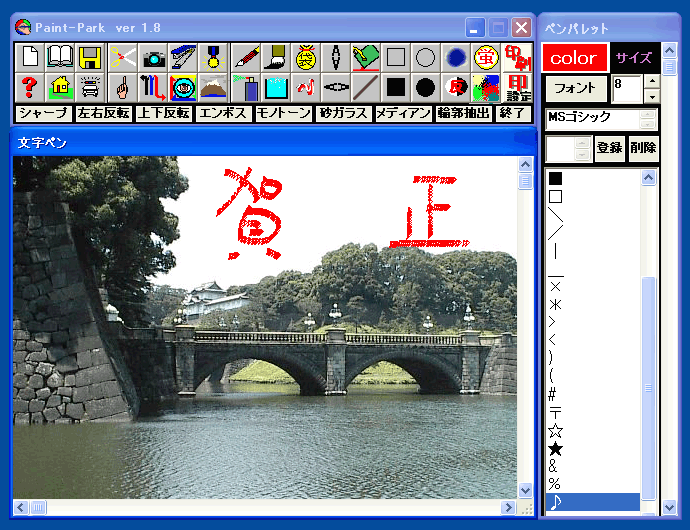Select the scissors cut tool

tap(123, 57)
